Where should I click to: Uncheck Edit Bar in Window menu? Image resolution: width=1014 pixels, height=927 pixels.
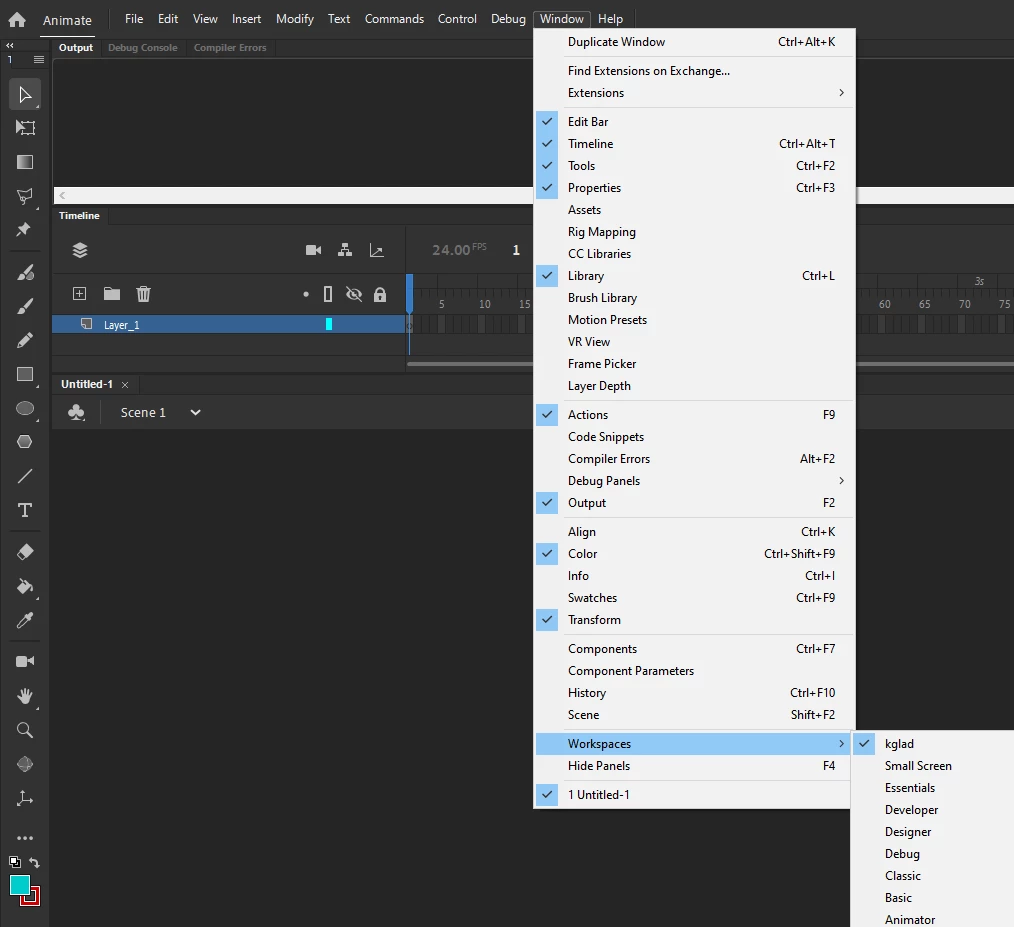coord(695,122)
